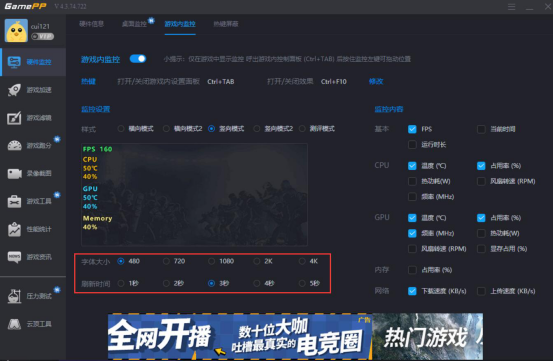Image resolution: width=554 pixels, height=361 pixels.
Task: Set refresh time to 4秒
Action: (x=257, y=283)
